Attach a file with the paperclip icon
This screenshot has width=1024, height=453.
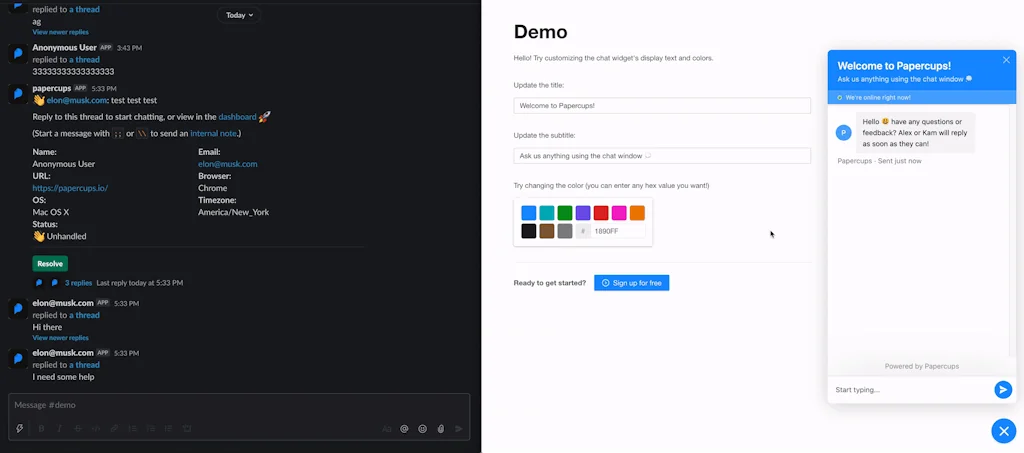(x=441, y=428)
